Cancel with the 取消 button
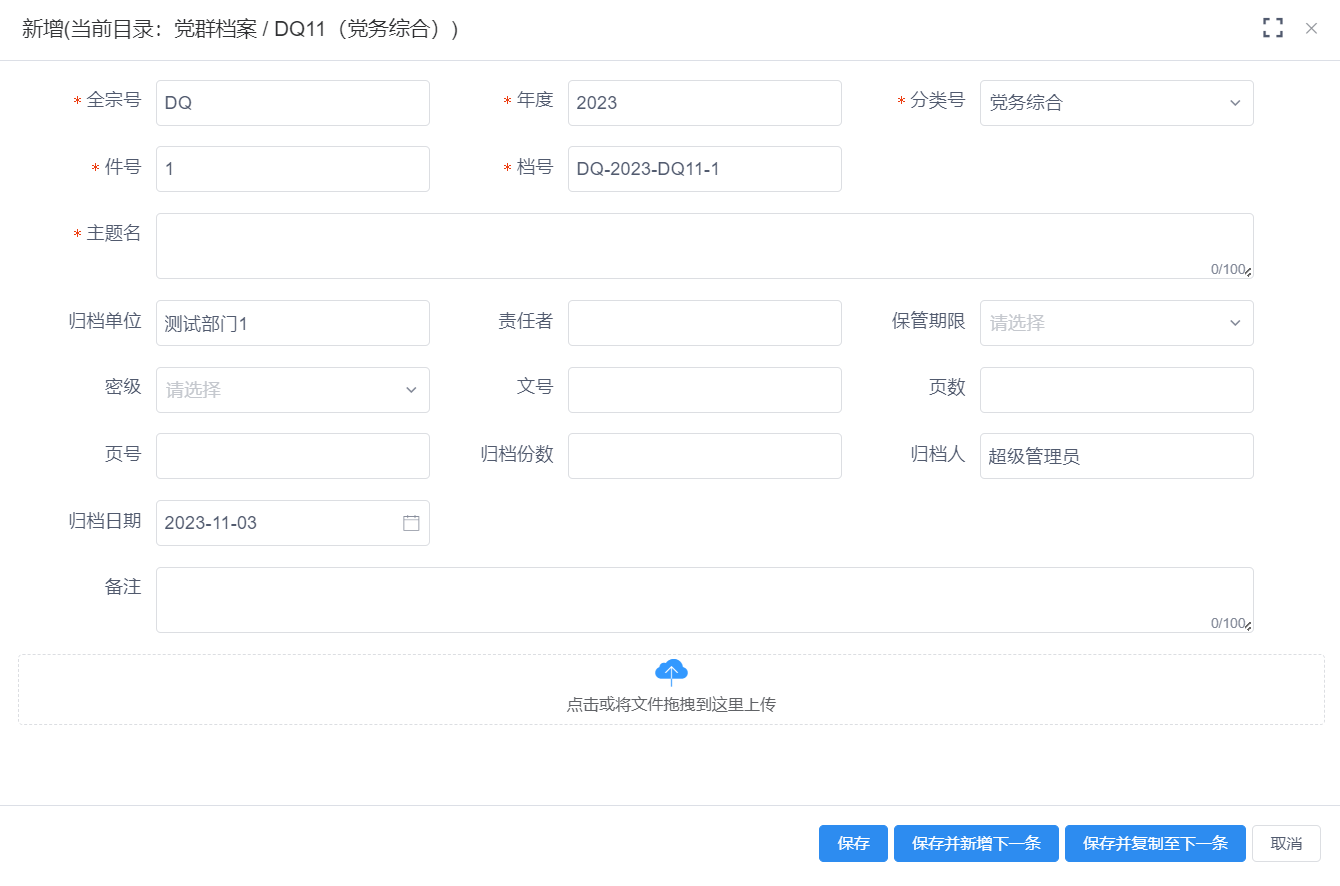1340x886 pixels. point(1286,843)
